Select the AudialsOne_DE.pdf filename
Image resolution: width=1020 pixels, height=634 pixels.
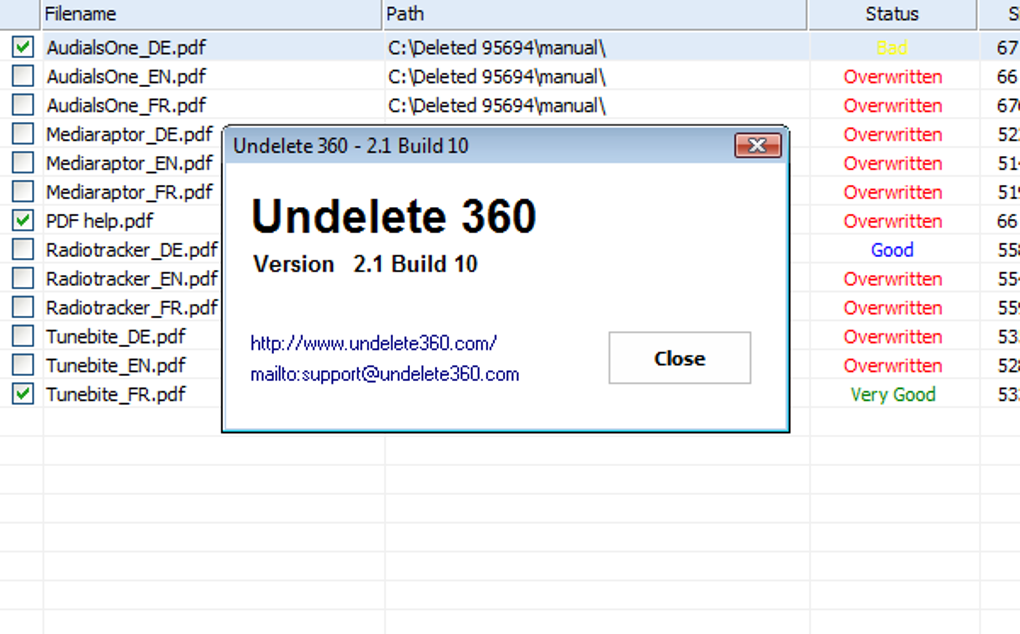[126, 47]
